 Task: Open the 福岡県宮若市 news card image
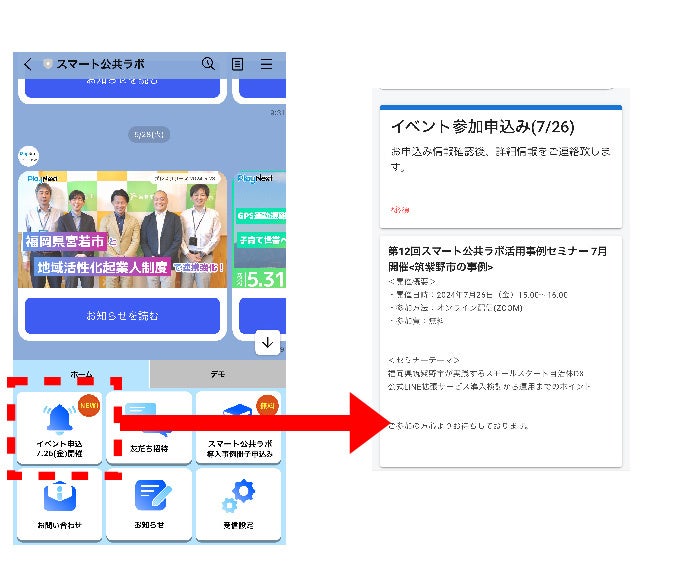[x=123, y=229]
